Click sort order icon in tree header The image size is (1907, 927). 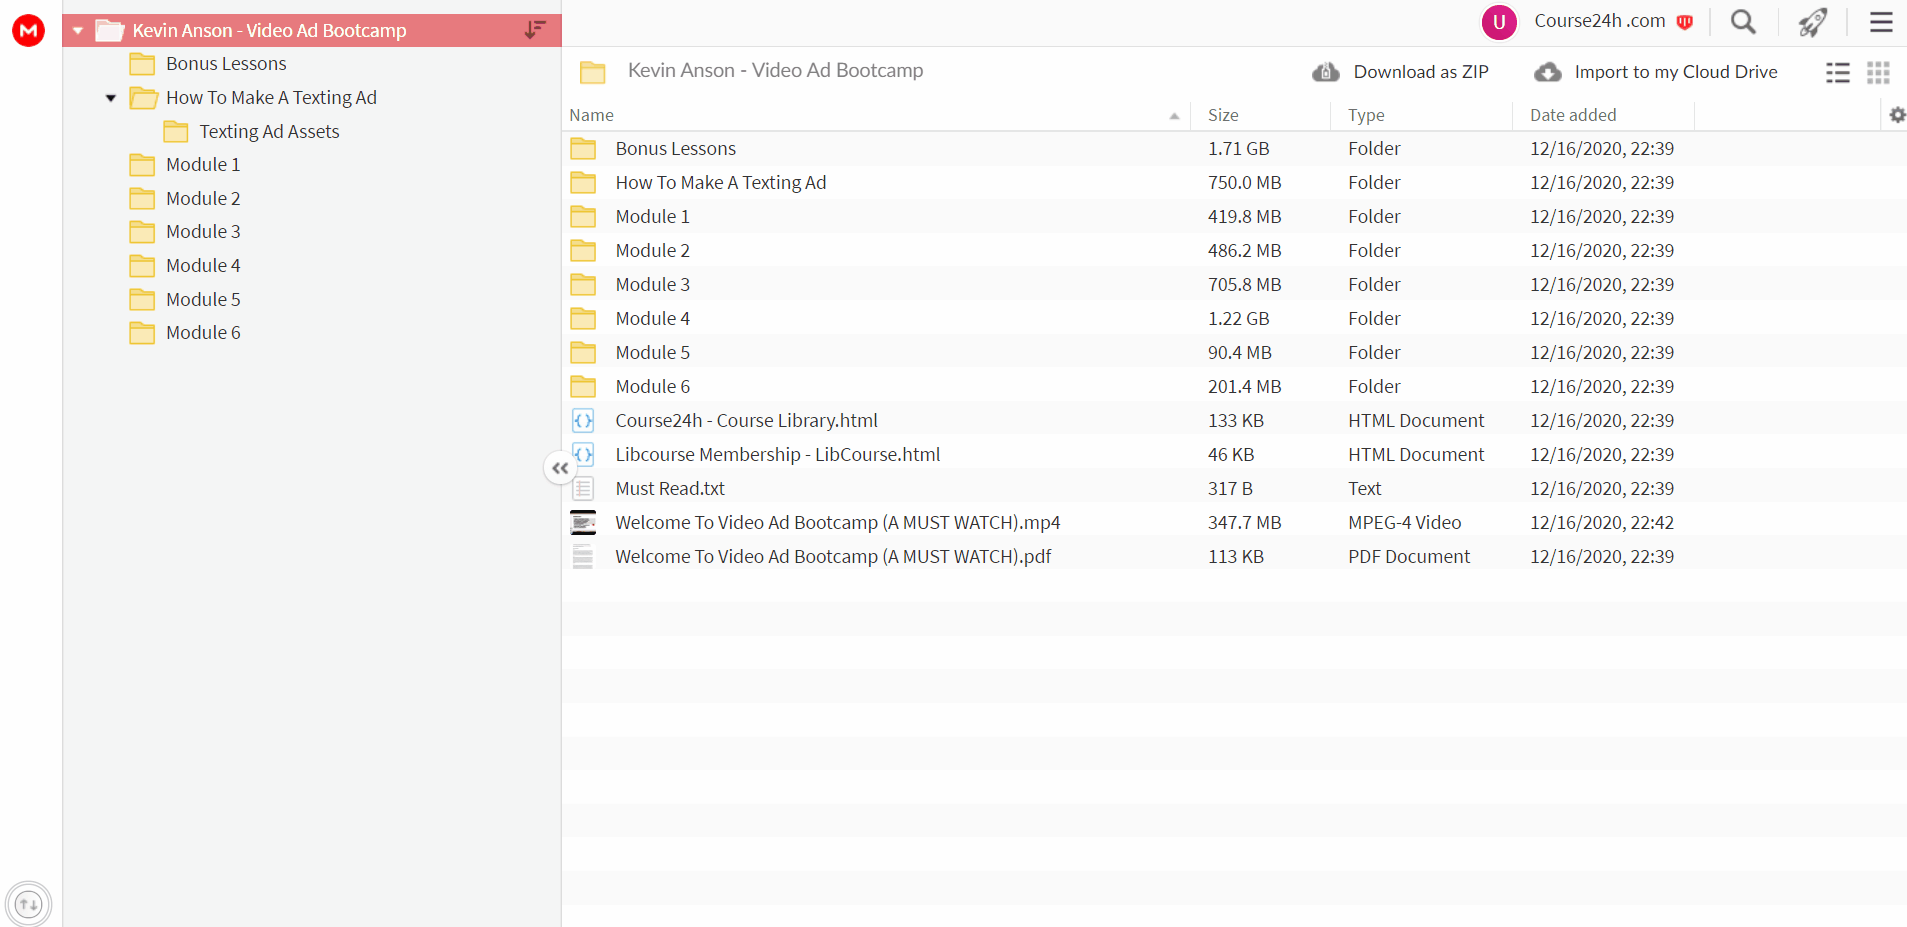coord(536,30)
